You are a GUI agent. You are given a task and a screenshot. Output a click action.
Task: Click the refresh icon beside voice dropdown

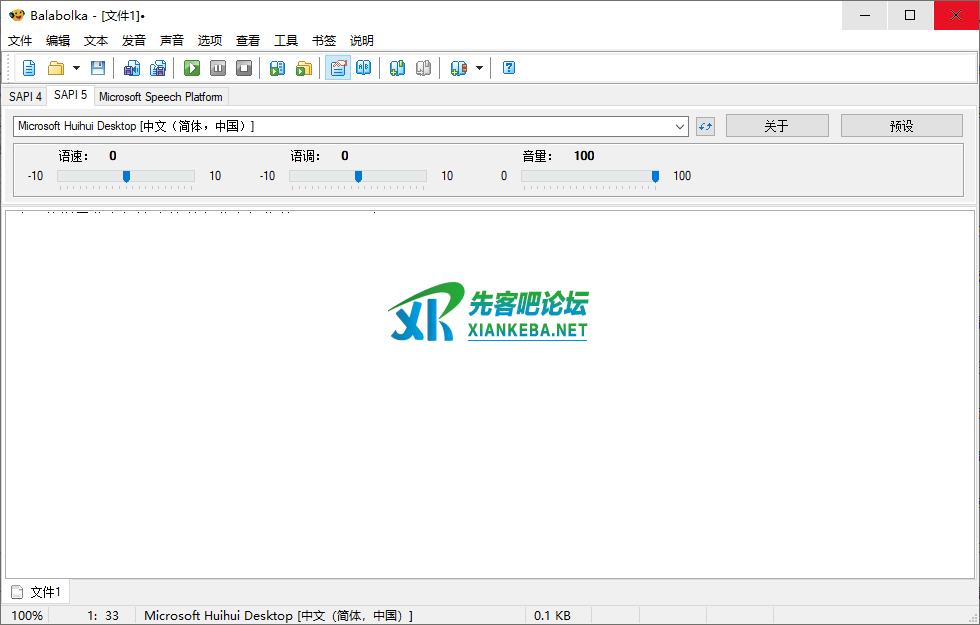coord(706,126)
